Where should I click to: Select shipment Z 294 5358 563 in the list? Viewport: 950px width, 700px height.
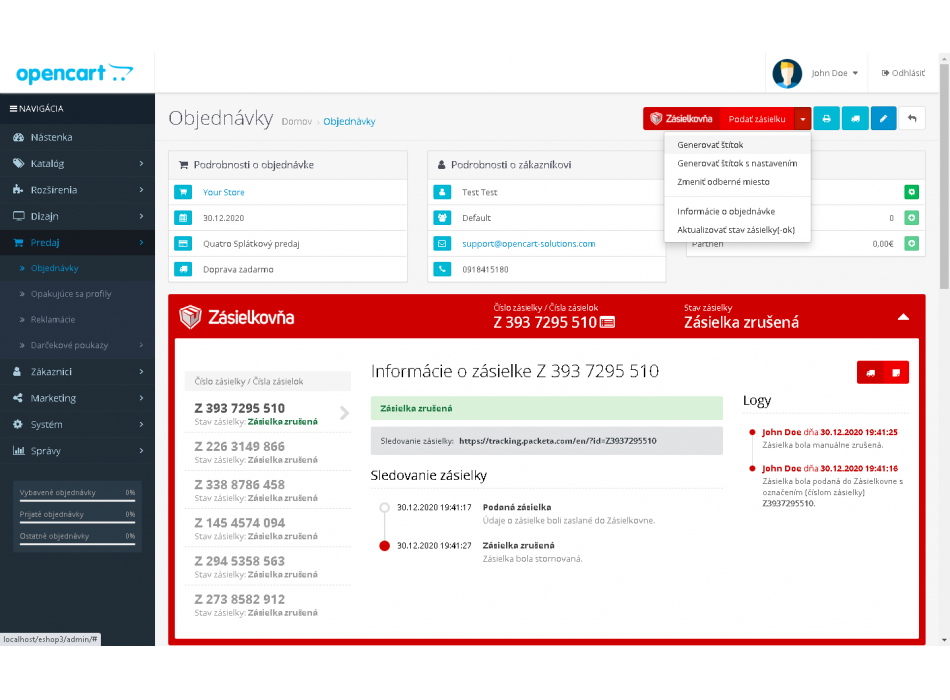tap(268, 567)
